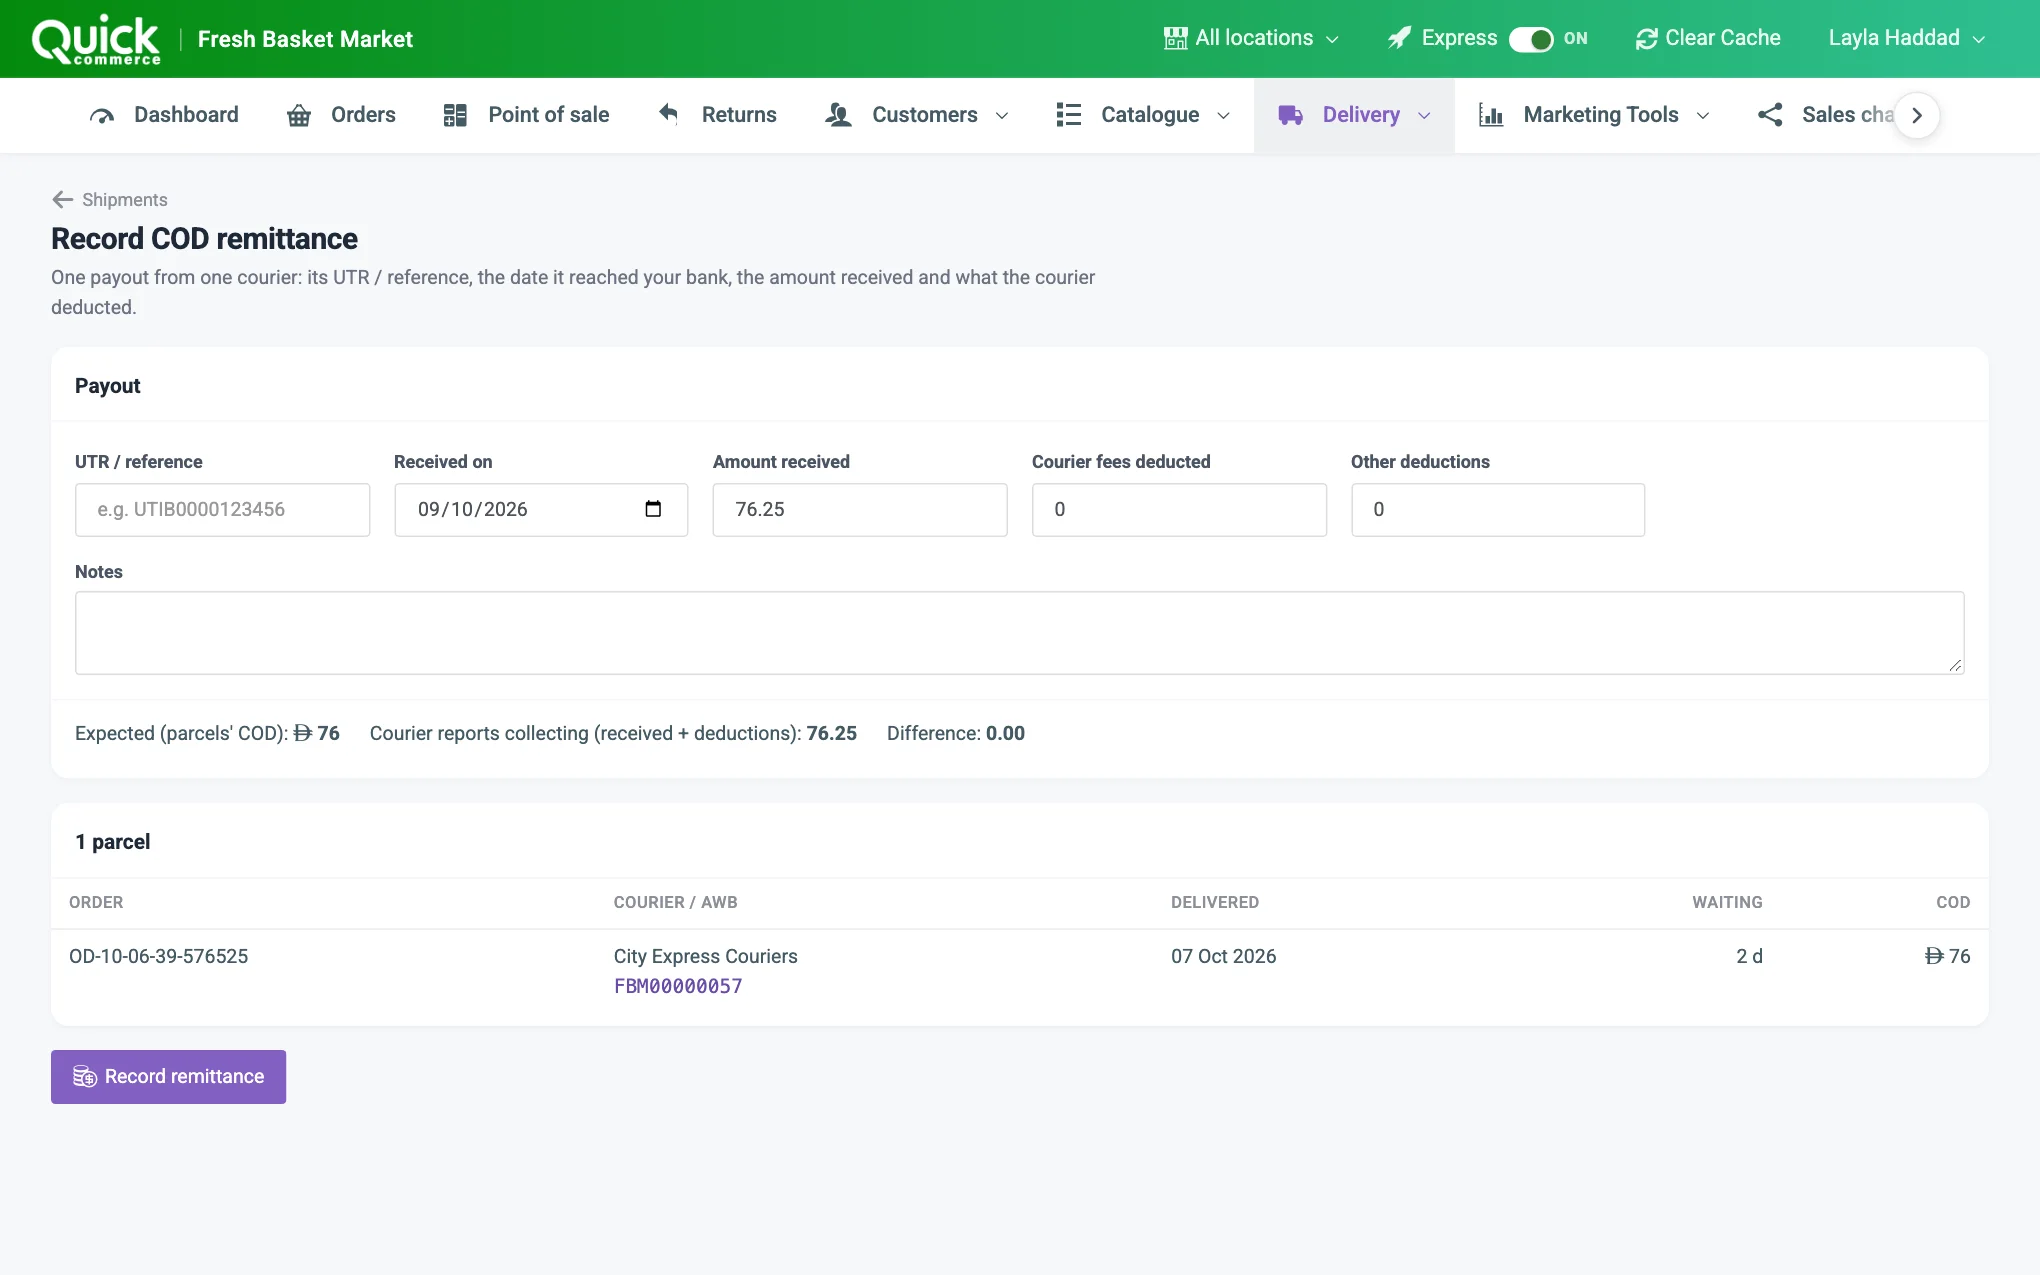Viewport: 2040px width, 1275px height.
Task: Click the back arrow beside Shipments
Action: (x=63, y=200)
